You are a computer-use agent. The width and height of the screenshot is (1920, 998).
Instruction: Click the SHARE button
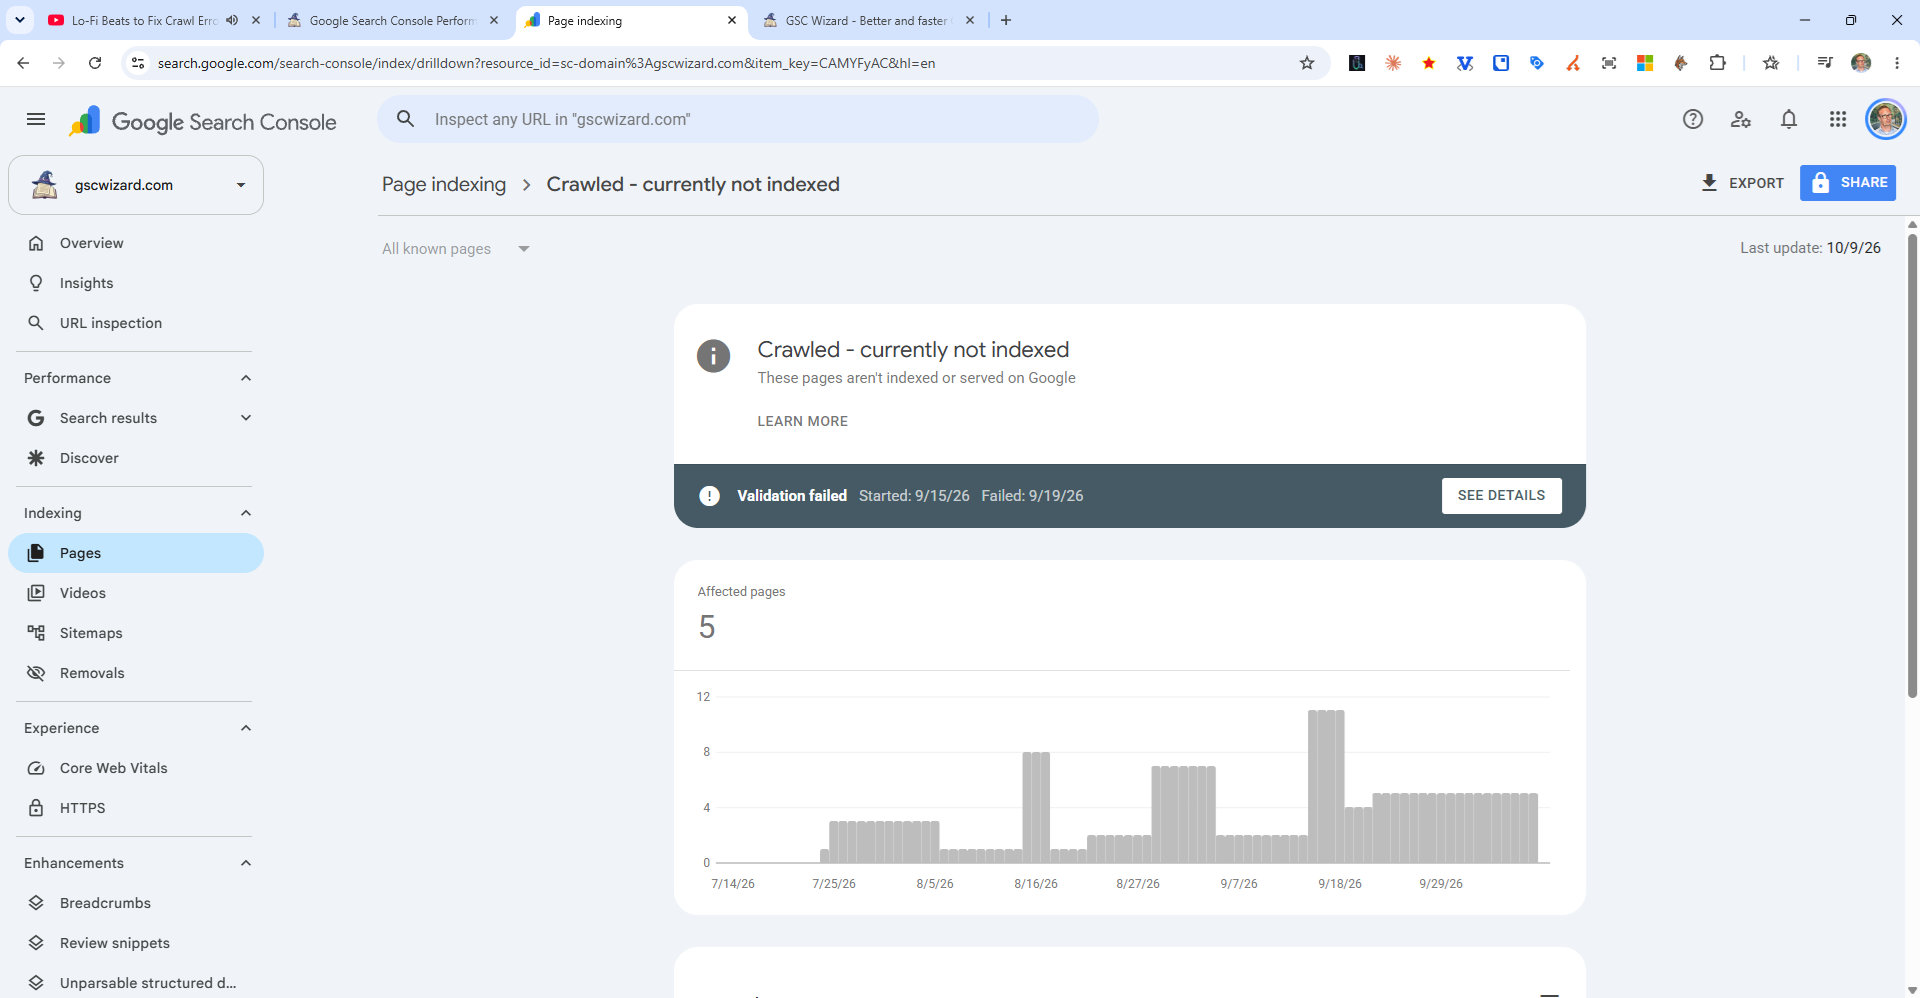tap(1848, 183)
